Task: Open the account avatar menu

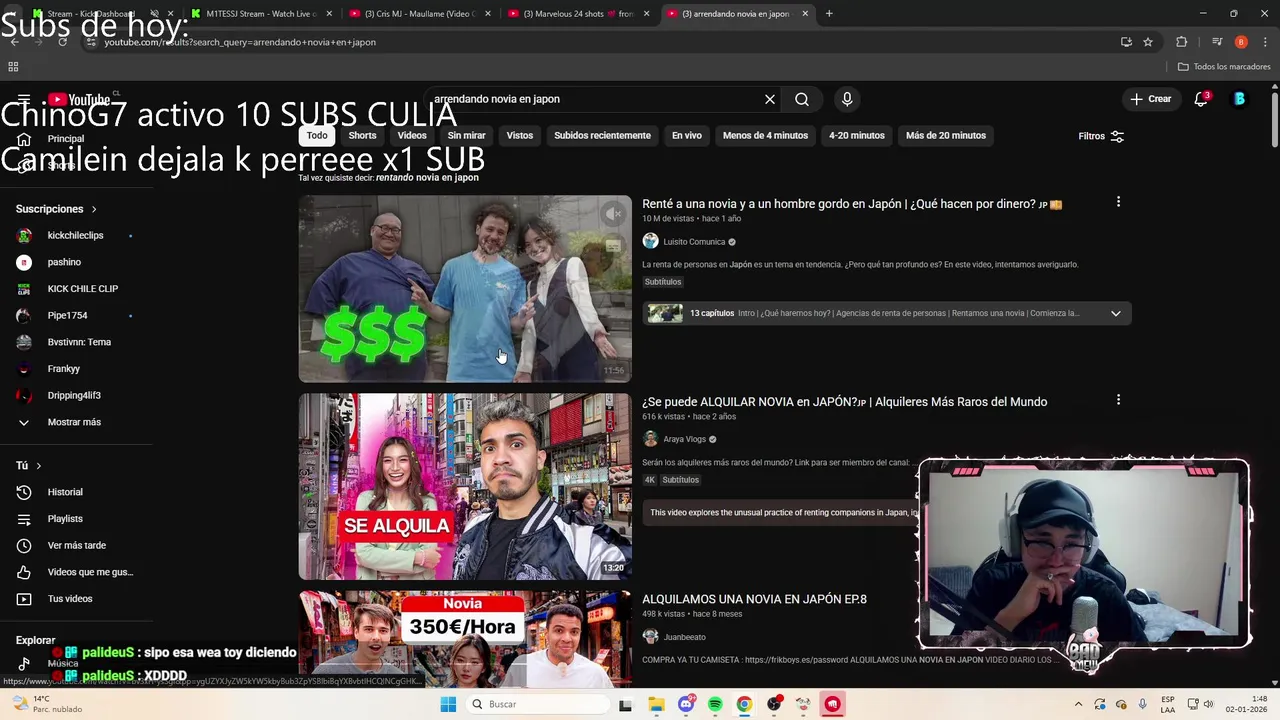Action: pyautogui.click(x=1240, y=99)
